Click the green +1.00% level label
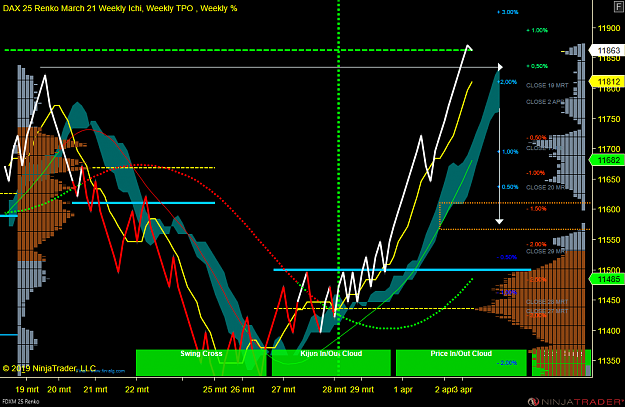625x407 pixels. tap(537, 30)
